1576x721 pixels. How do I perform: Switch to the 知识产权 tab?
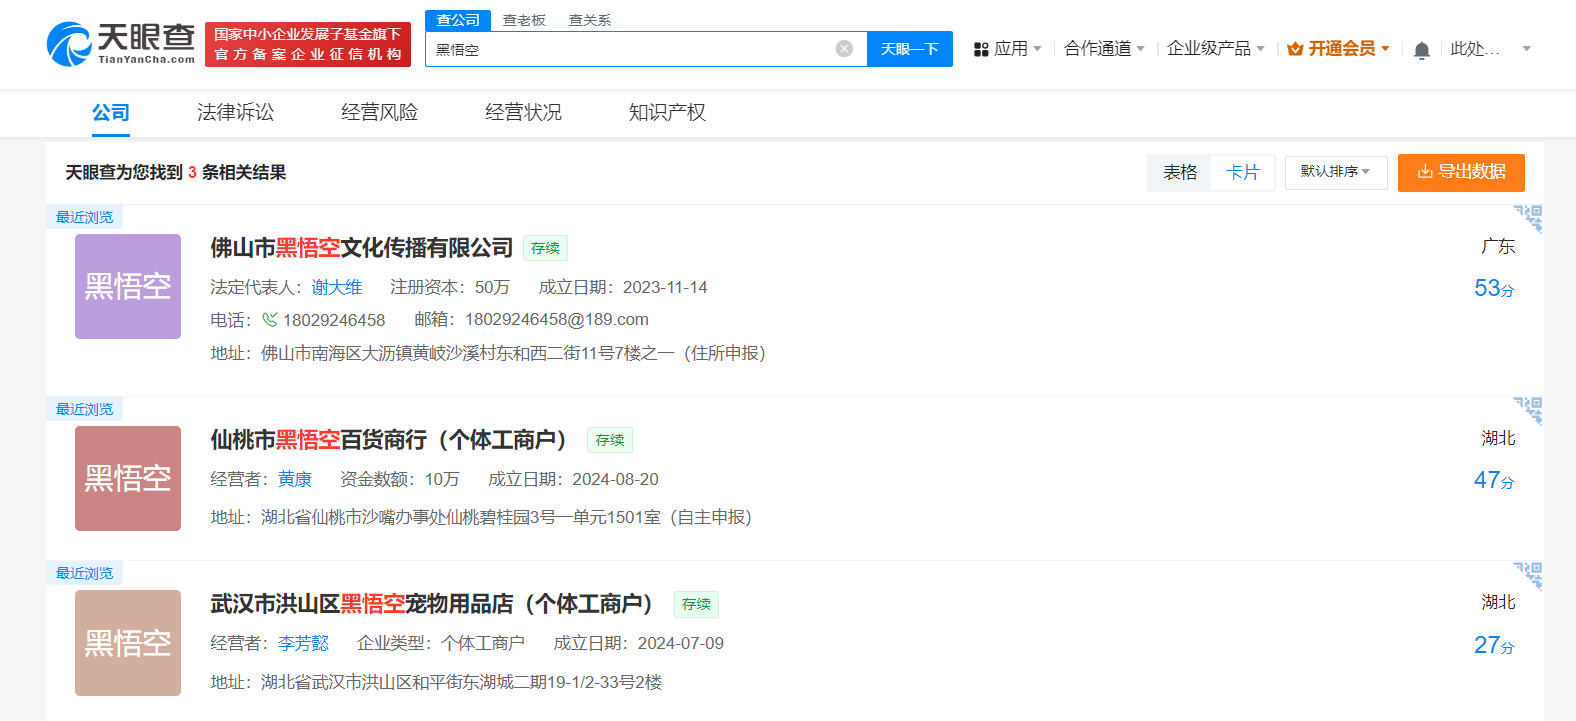667,113
